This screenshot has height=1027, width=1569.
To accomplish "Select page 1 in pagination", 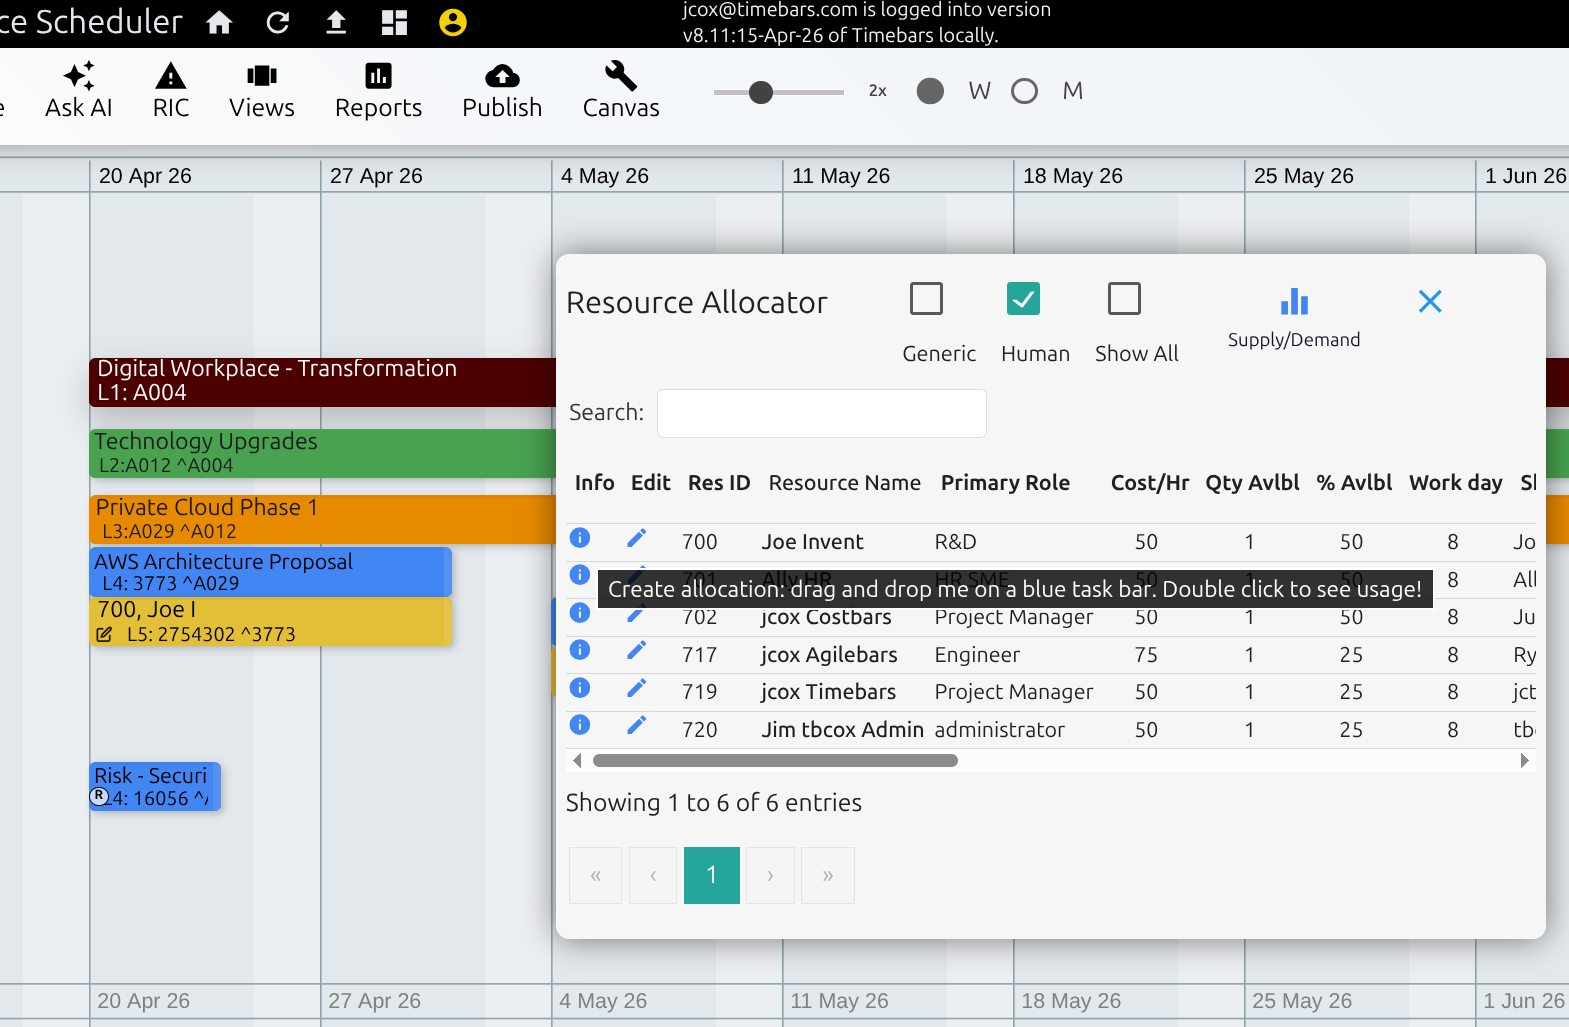I will coord(712,876).
